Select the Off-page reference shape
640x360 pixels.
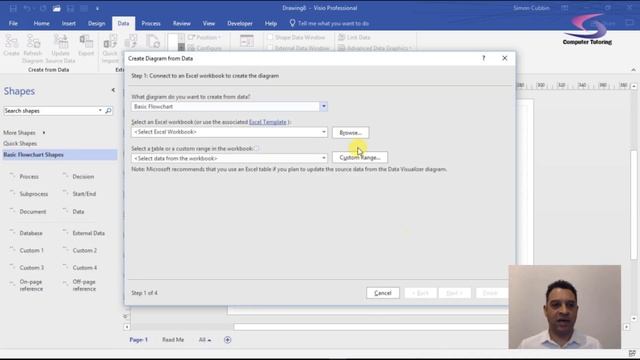pos(80,285)
